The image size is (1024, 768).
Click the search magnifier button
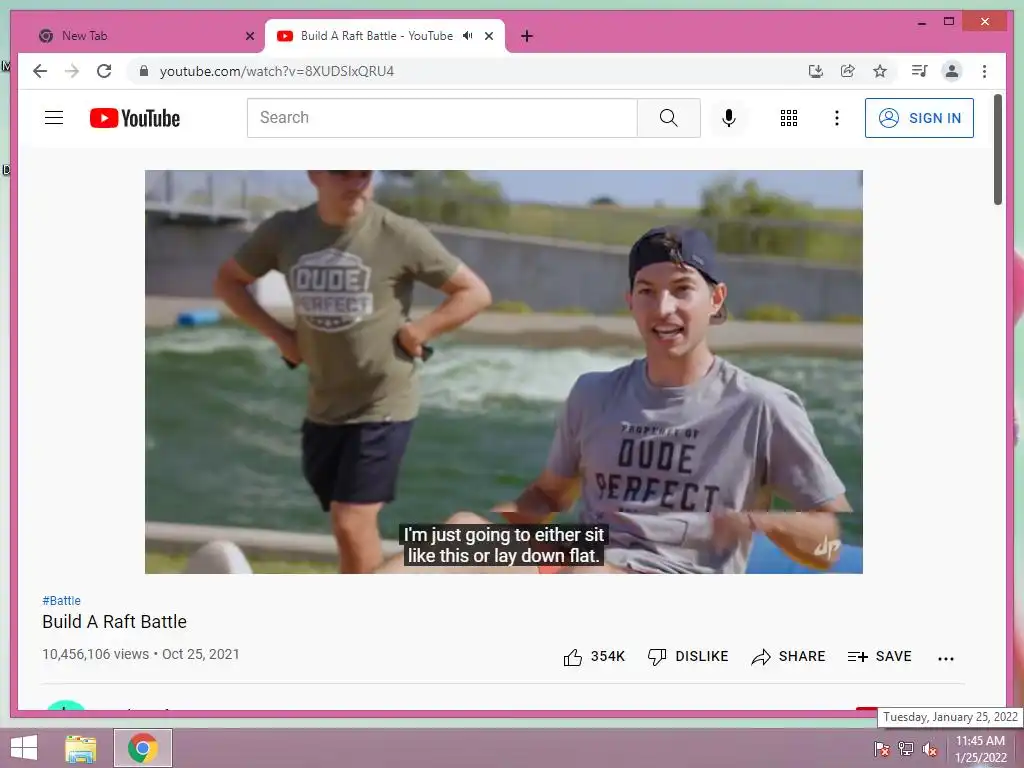pos(669,118)
